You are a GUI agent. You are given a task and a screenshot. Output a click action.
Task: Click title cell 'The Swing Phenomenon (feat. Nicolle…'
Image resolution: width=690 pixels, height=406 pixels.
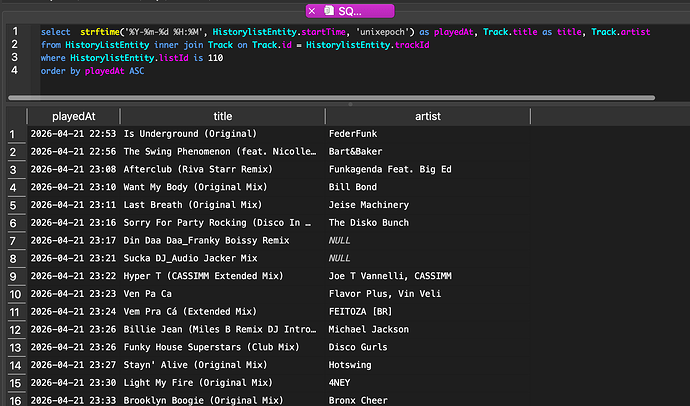[x=223, y=152]
